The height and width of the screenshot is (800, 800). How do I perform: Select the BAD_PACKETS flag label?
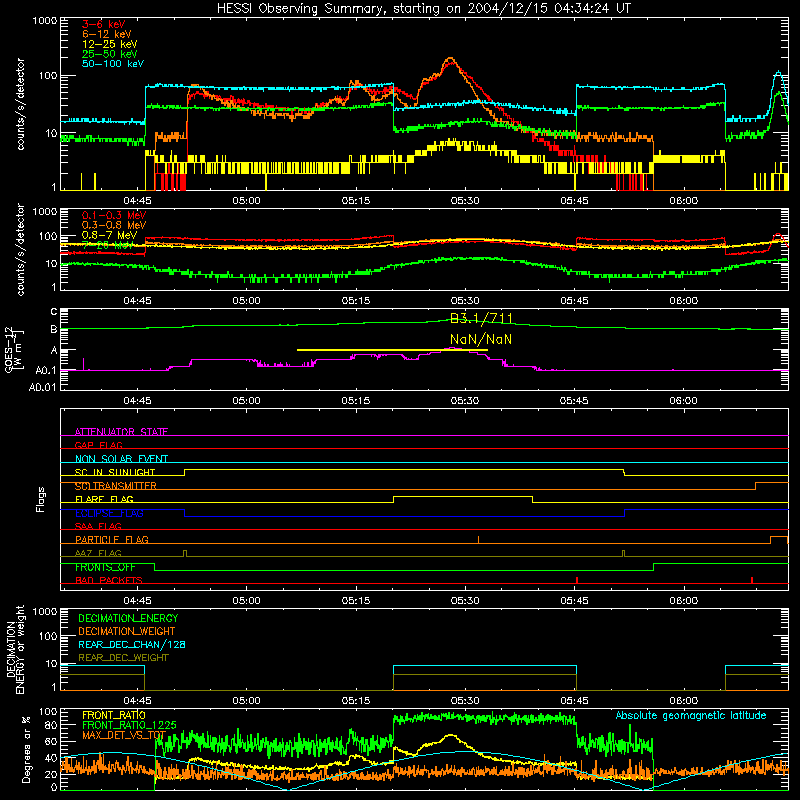pyautogui.click(x=109, y=580)
